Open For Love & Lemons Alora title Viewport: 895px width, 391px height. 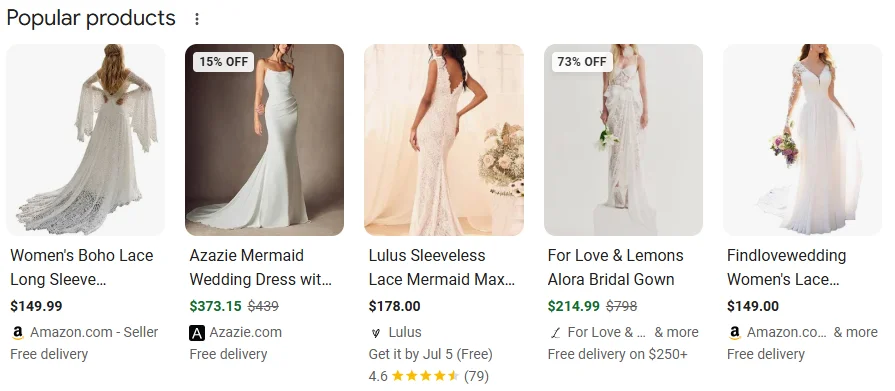click(615, 267)
